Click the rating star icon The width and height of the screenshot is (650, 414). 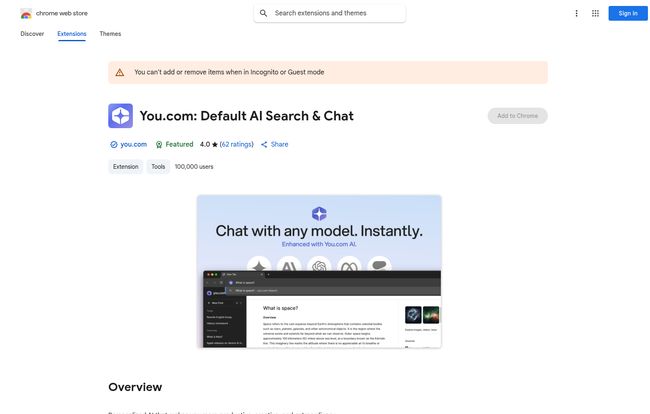pos(215,145)
